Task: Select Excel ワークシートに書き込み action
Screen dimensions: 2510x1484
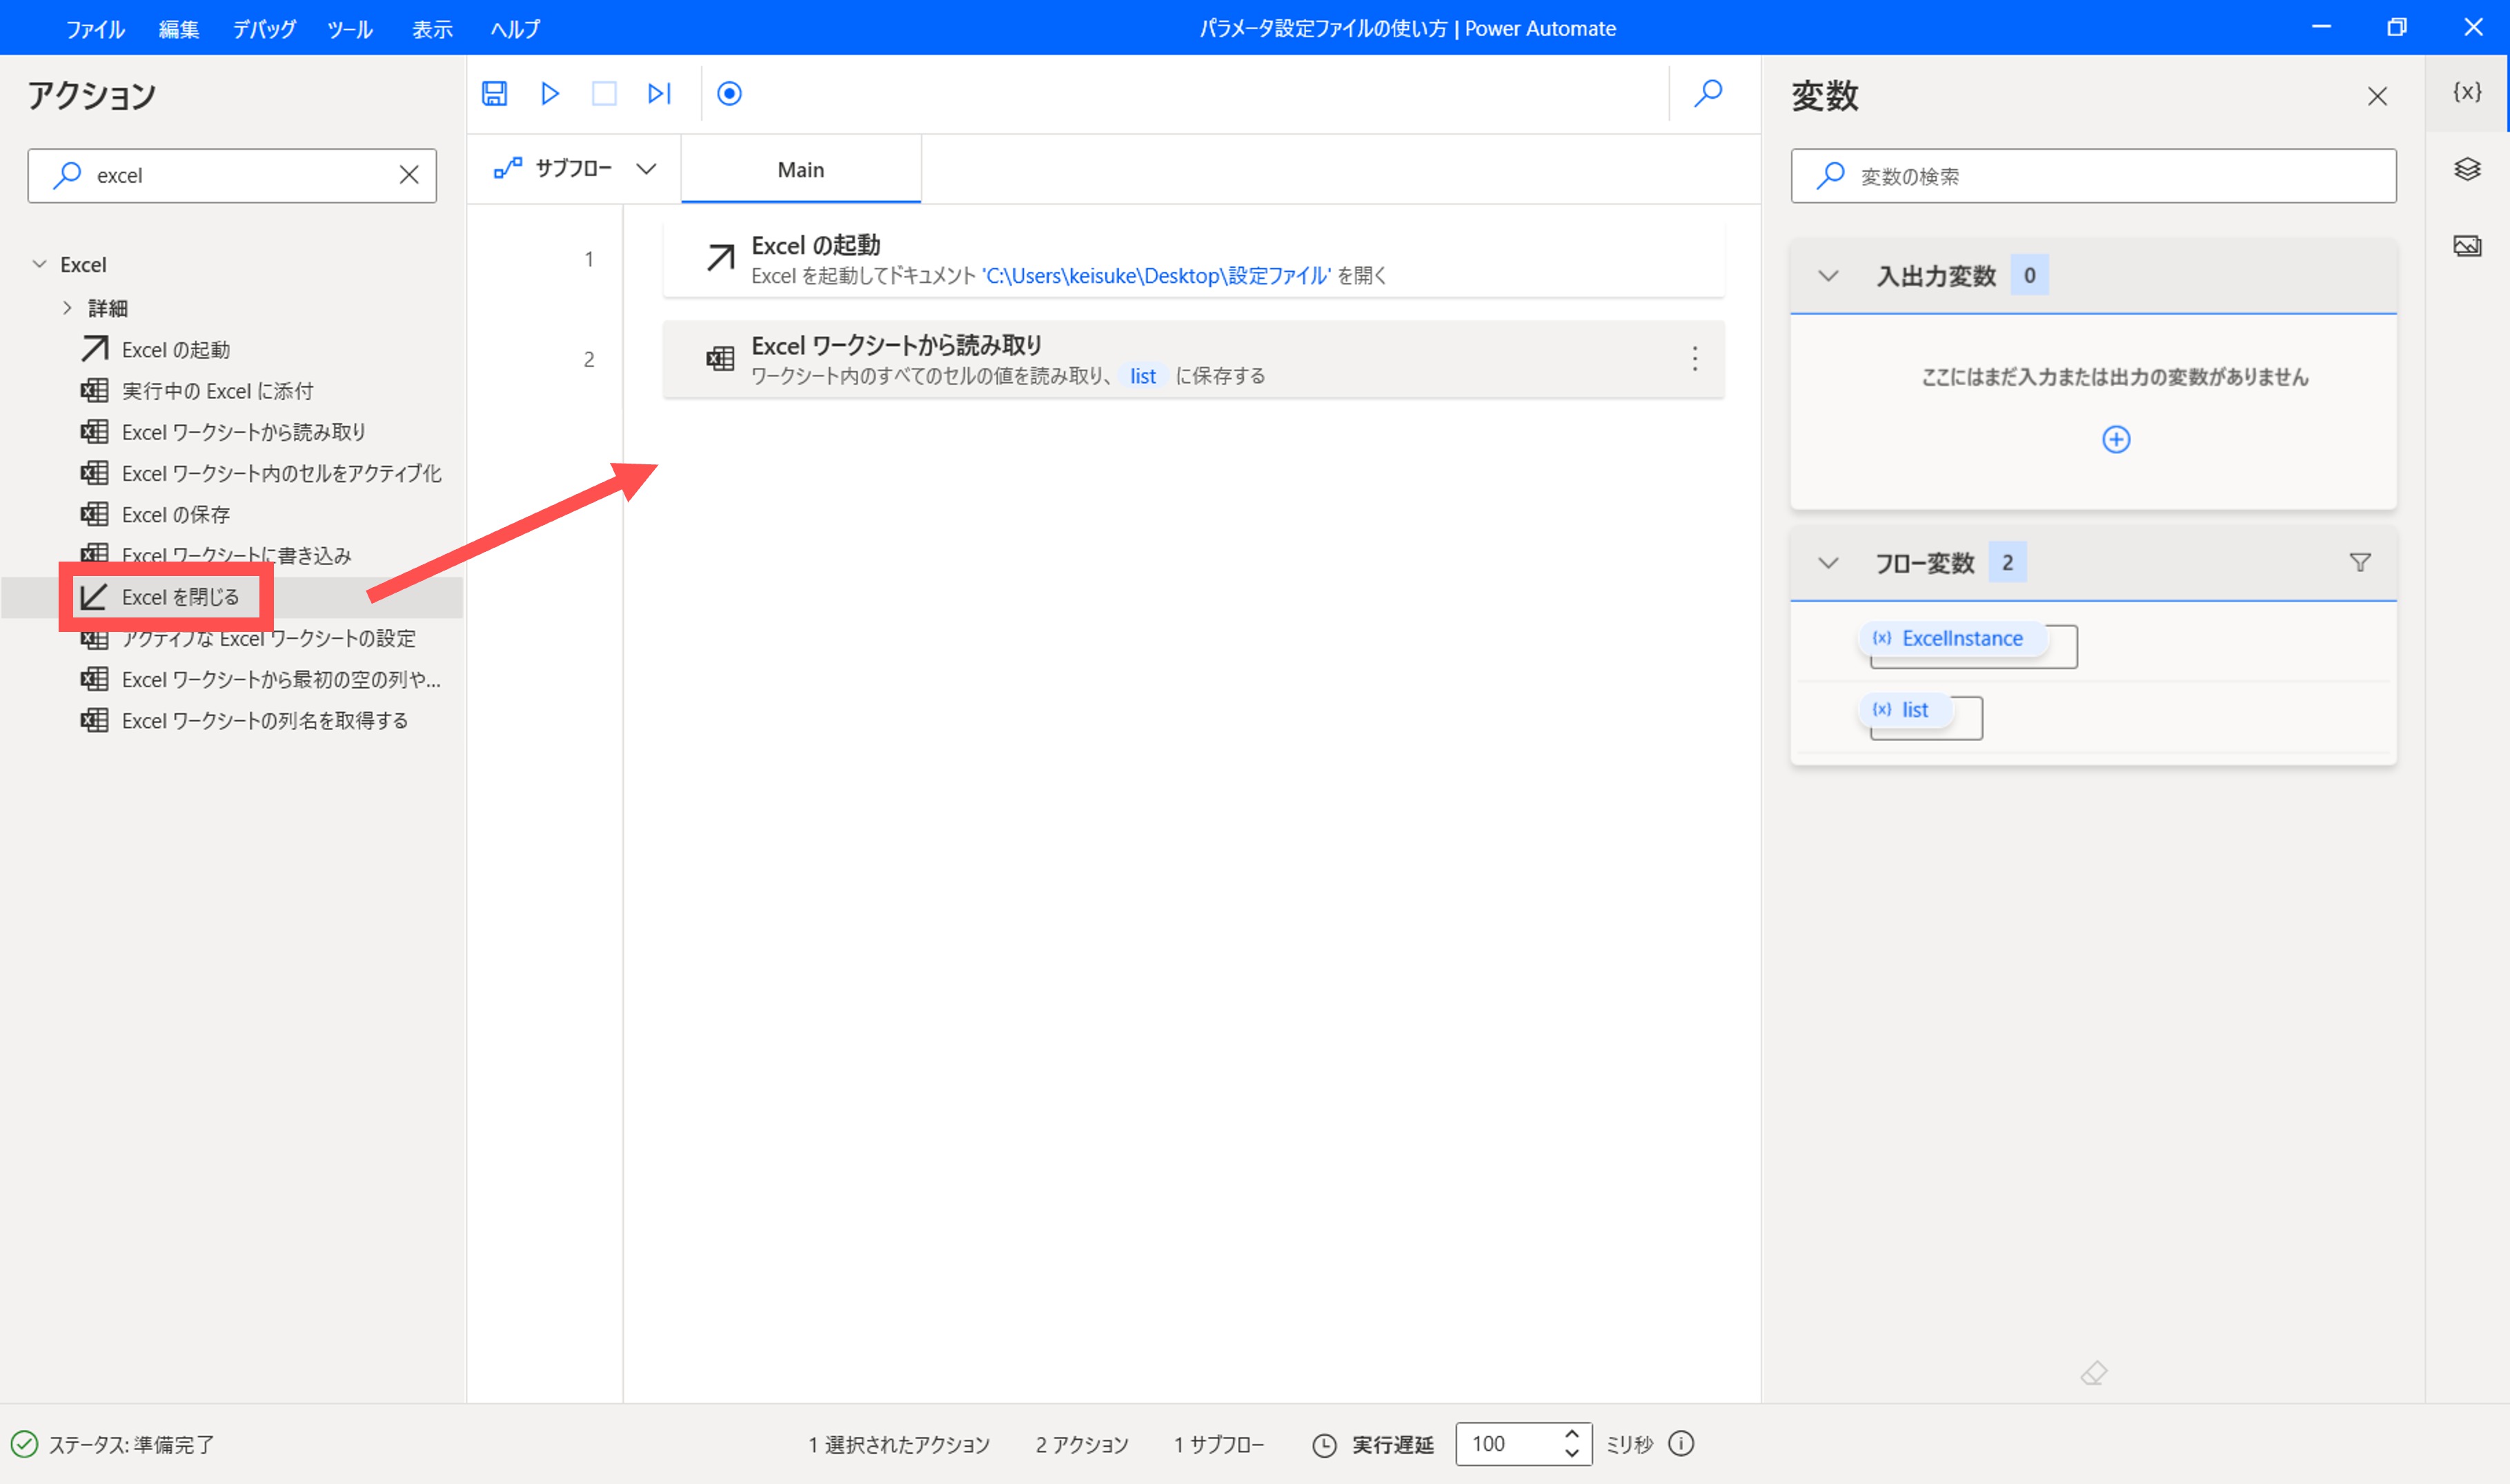Action: (x=236, y=555)
